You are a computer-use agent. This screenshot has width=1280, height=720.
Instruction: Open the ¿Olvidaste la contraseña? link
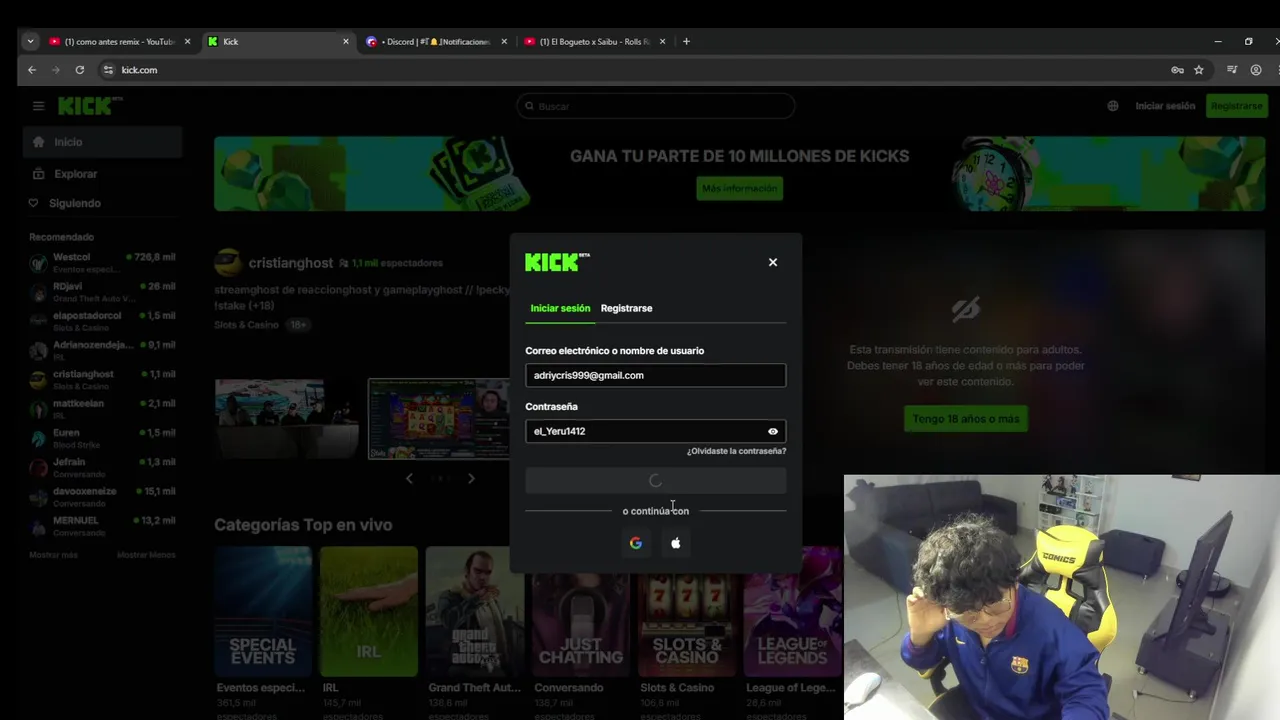[736, 451]
